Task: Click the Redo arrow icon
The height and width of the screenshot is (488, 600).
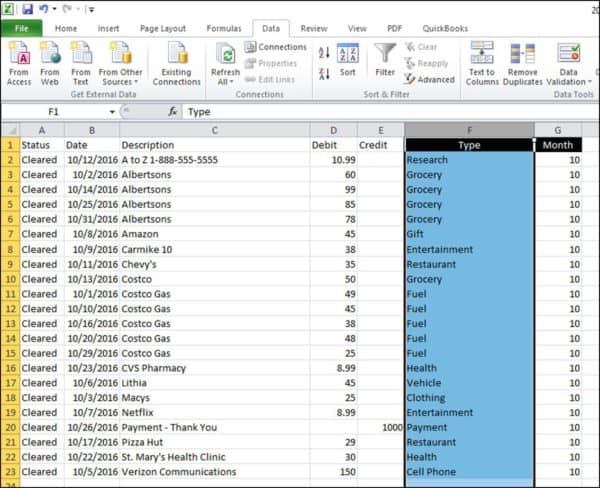Action: [x=67, y=9]
